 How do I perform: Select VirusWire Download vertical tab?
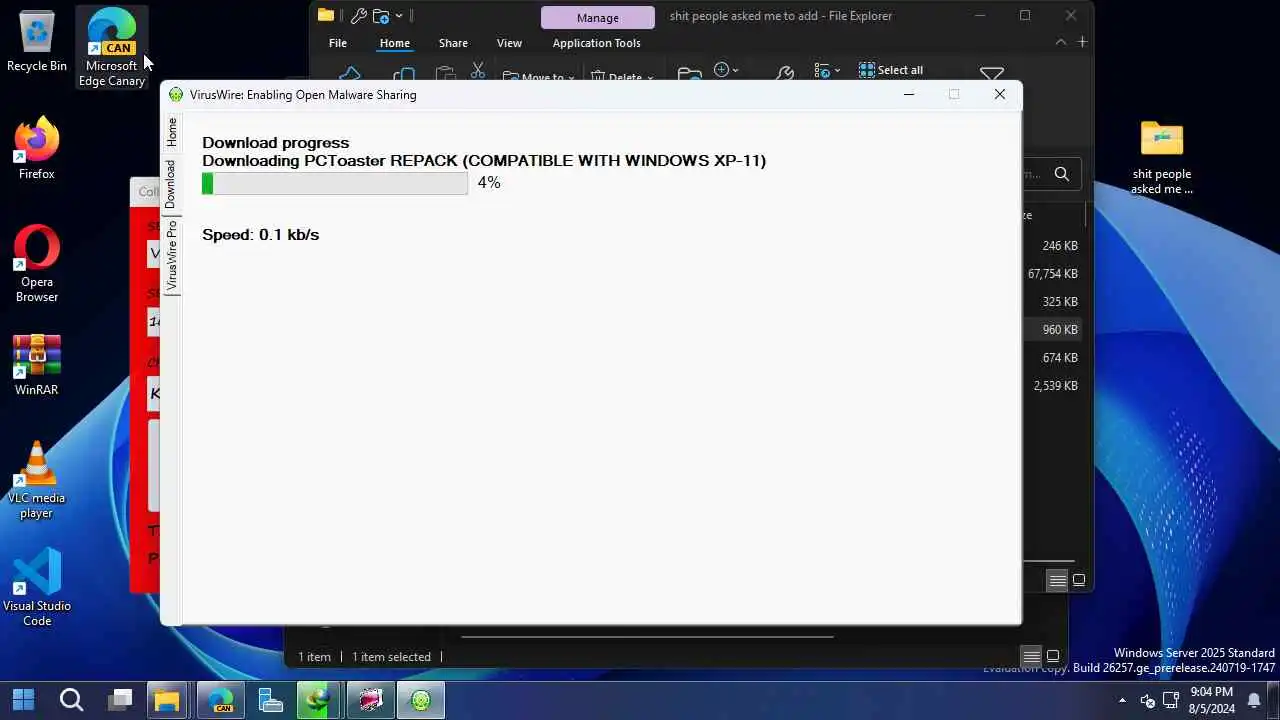point(171,183)
